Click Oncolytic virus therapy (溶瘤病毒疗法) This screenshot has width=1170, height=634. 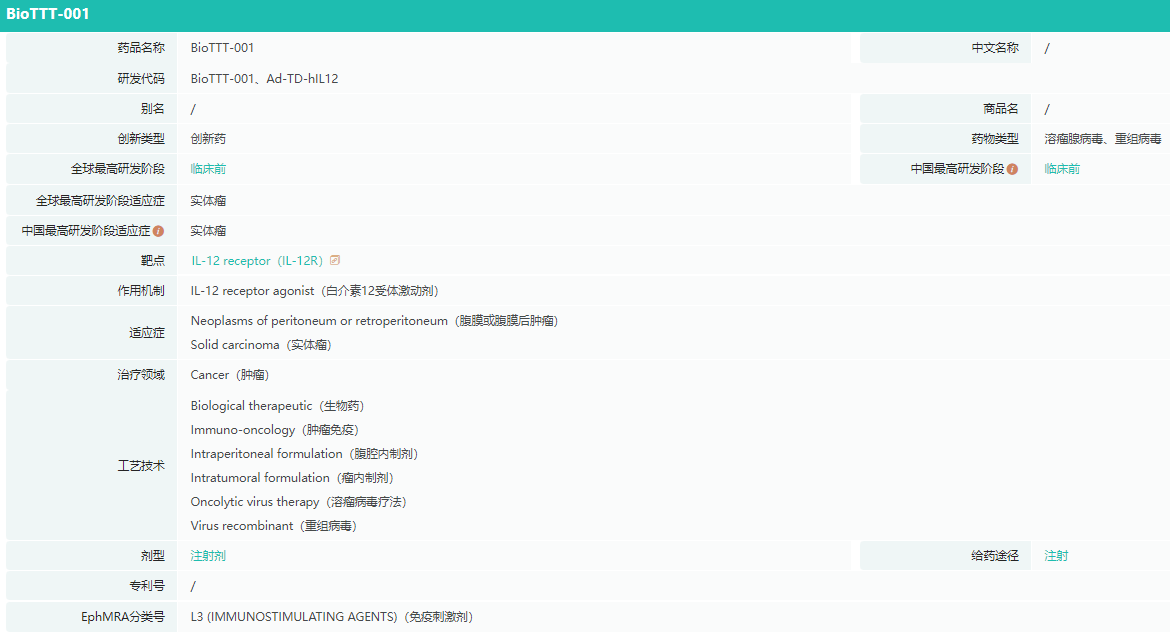pos(298,502)
